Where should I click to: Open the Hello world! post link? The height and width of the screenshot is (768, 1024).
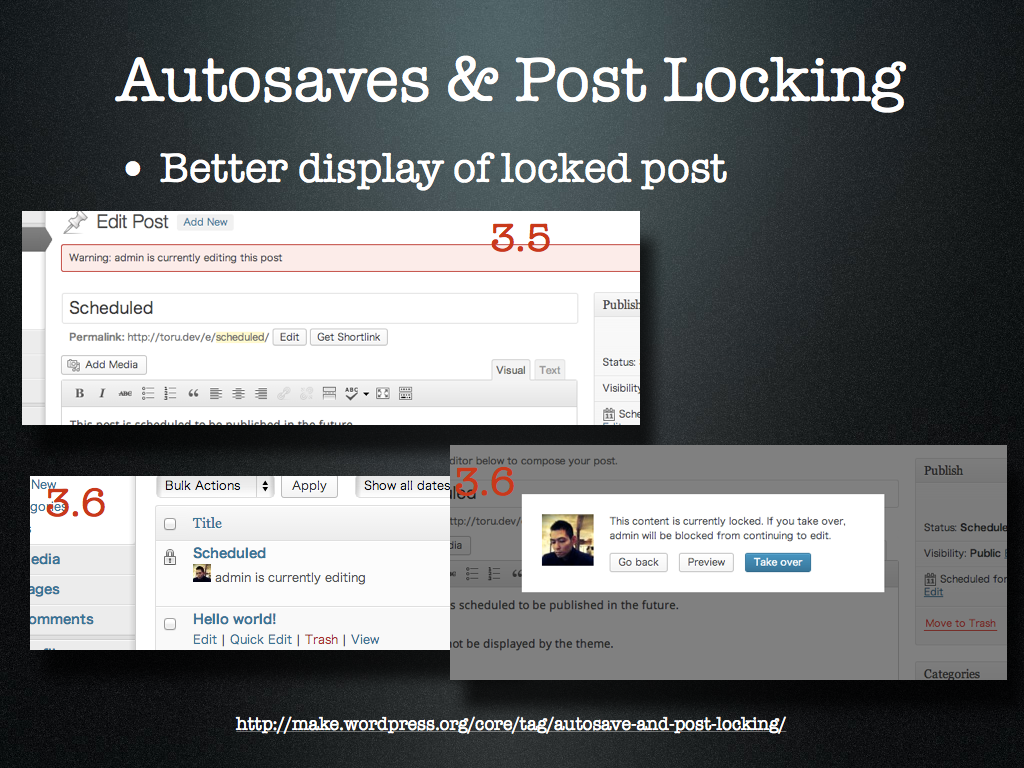click(234, 619)
